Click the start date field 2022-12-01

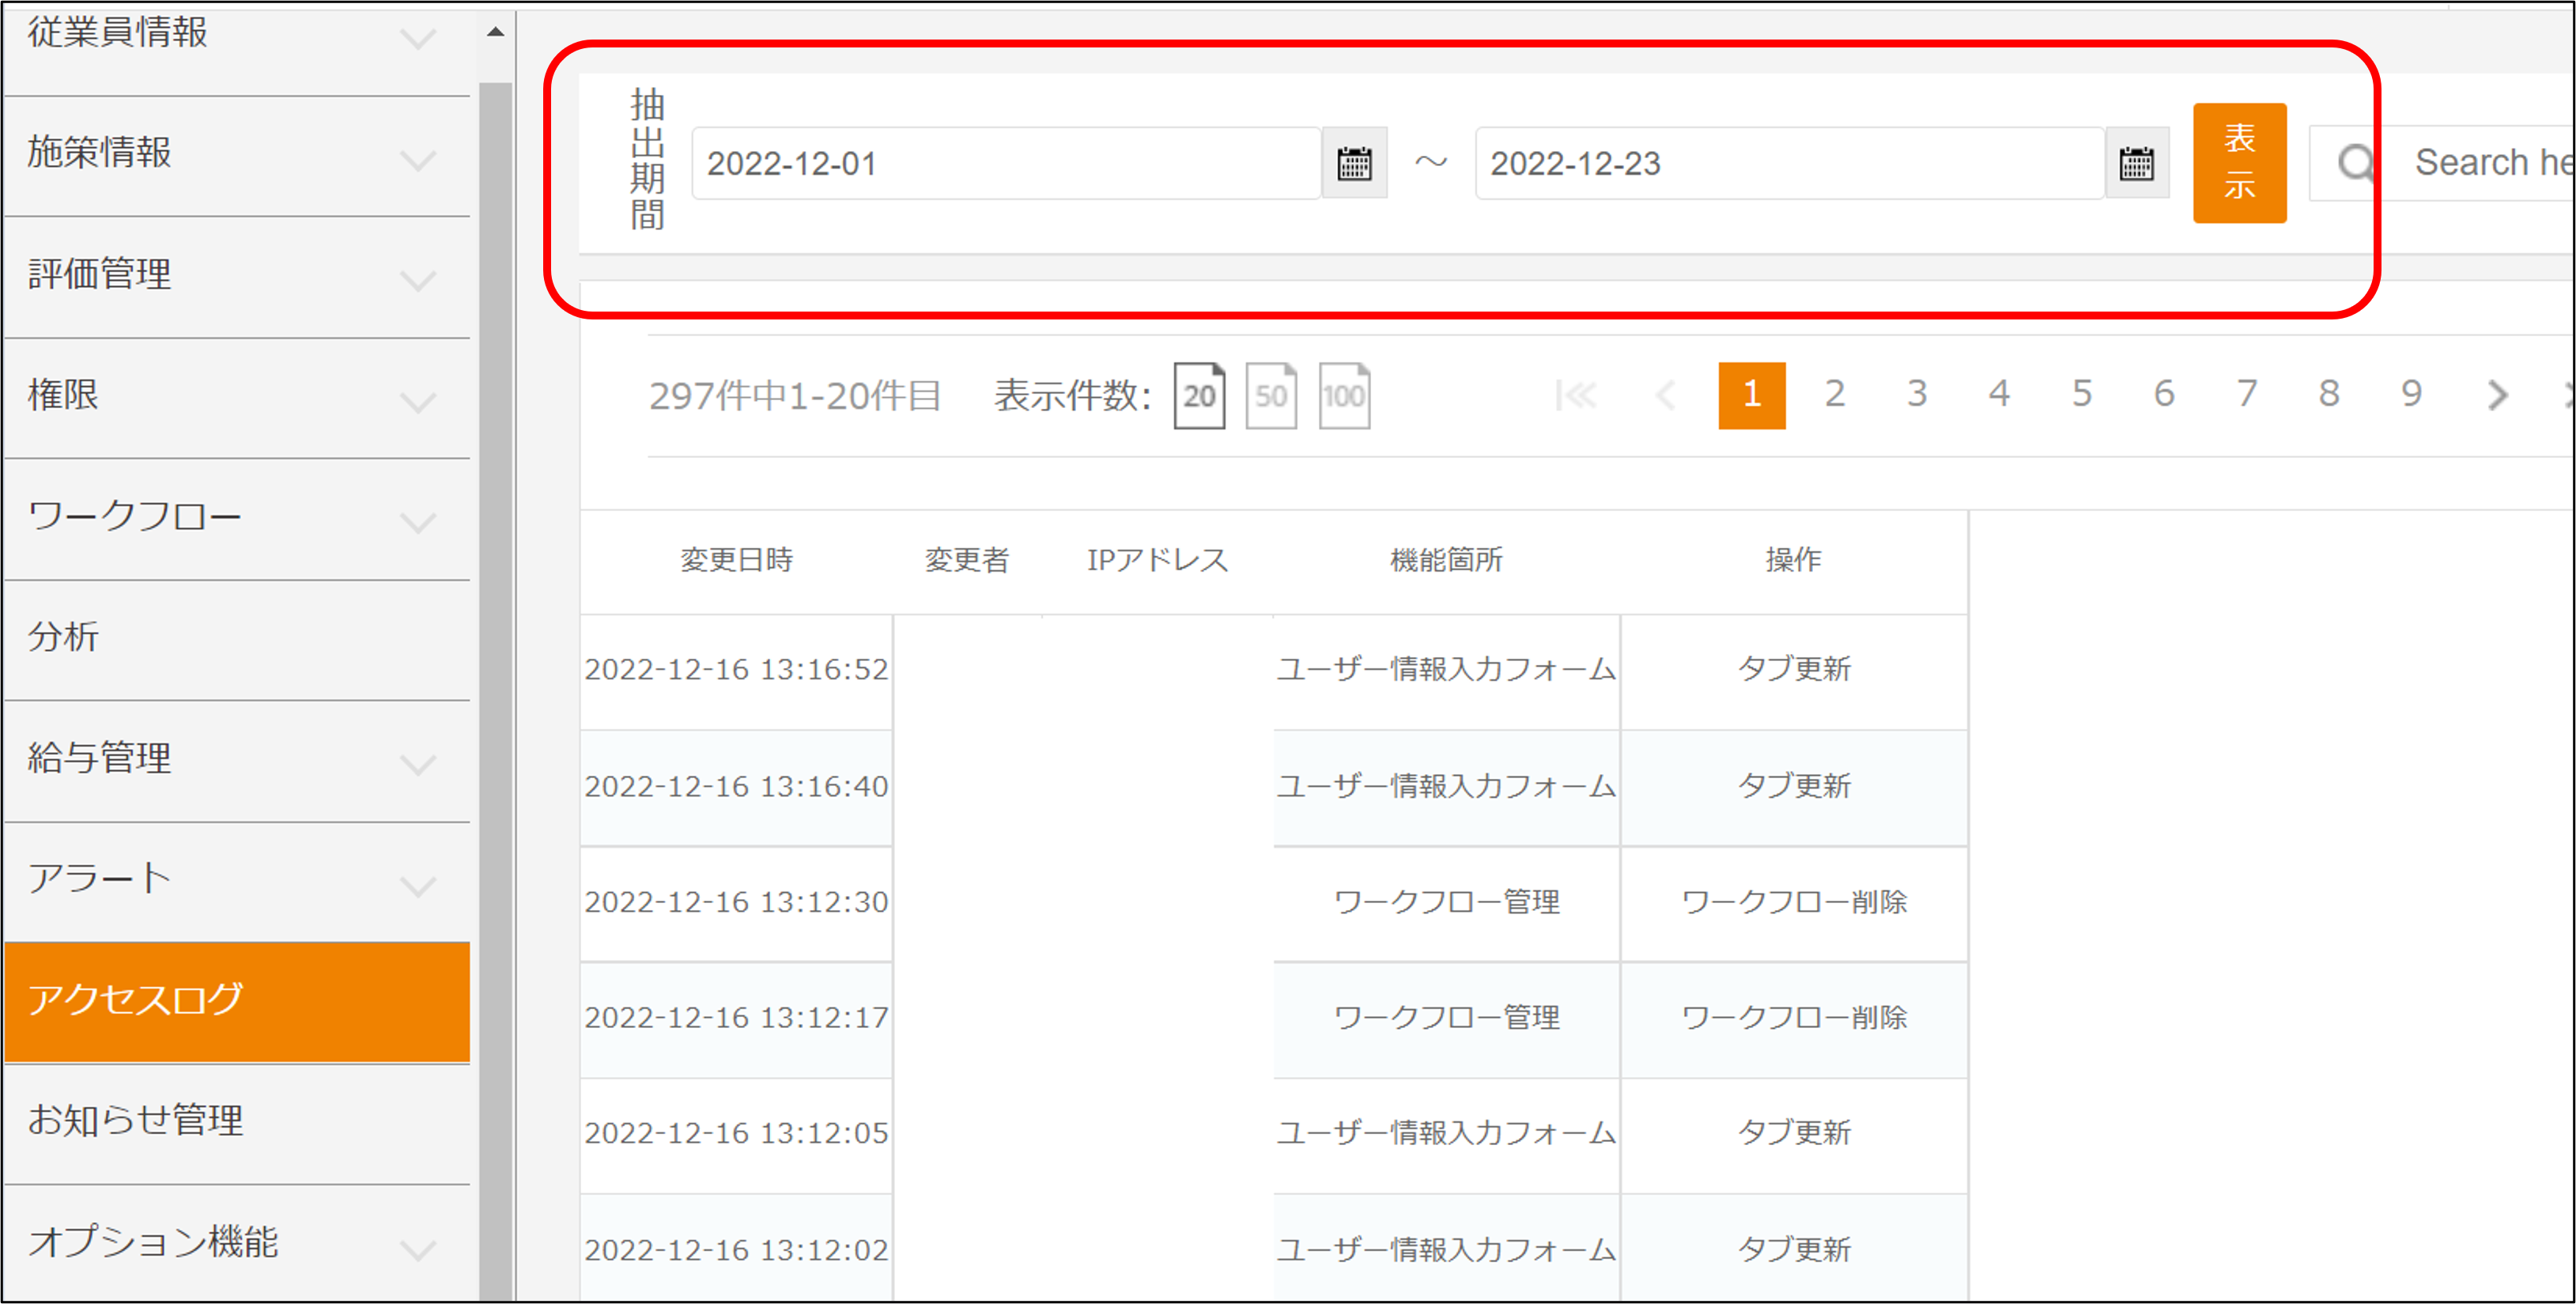coord(1007,163)
